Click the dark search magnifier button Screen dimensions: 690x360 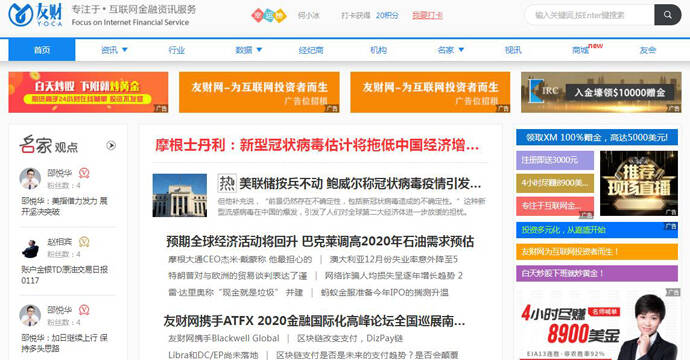(668, 15)
